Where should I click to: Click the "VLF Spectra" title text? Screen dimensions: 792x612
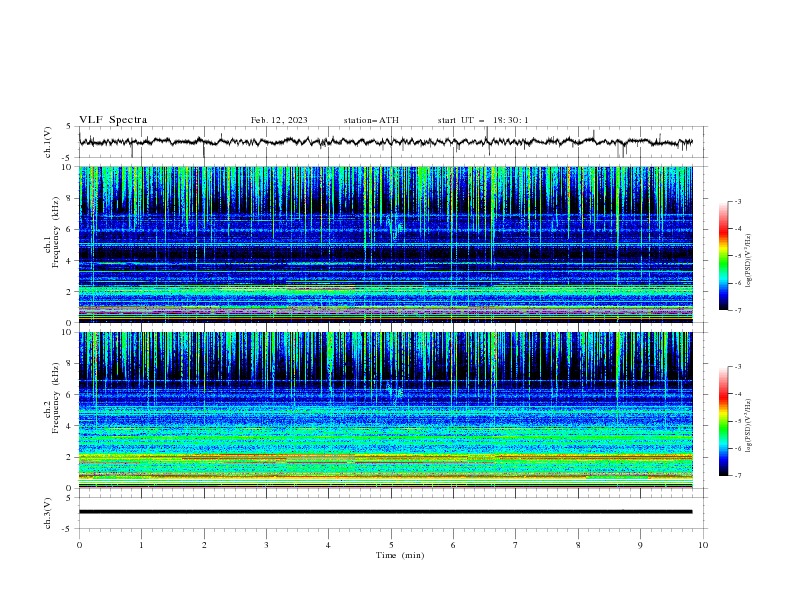pos(113,120)
